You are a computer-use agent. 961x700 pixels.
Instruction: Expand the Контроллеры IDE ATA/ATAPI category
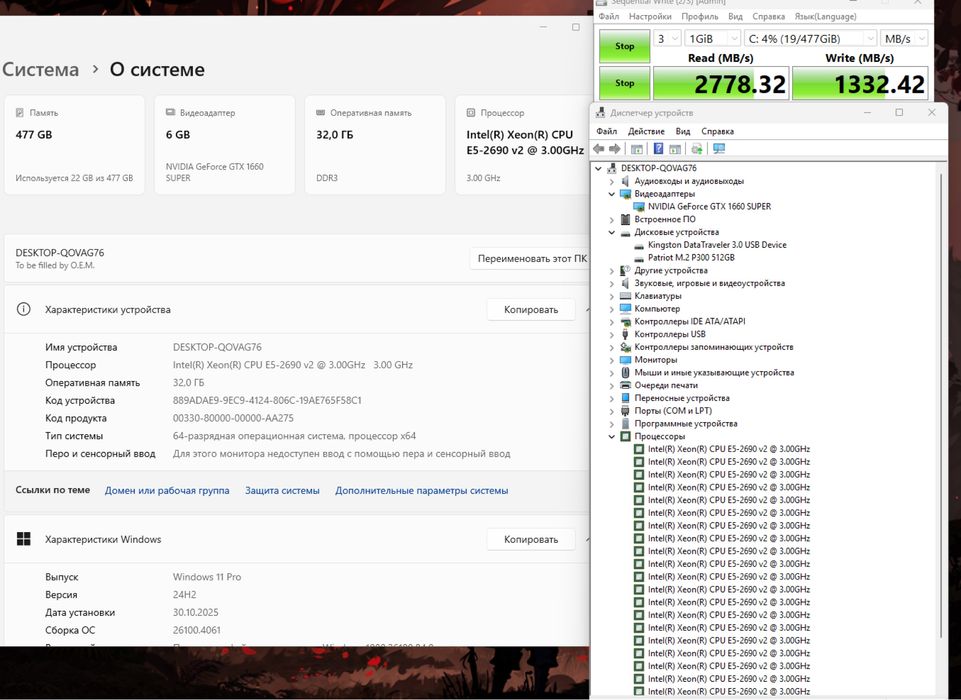[x=612, y=322]
